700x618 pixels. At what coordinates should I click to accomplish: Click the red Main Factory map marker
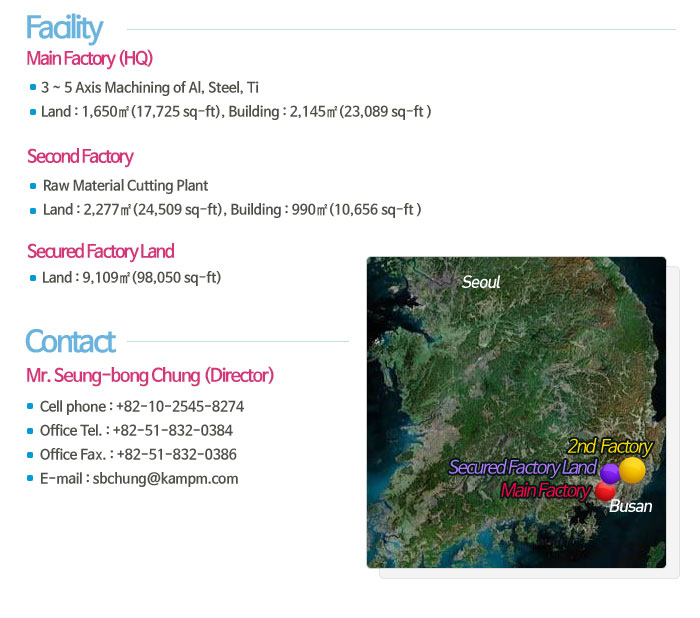(x=605, y=491)
